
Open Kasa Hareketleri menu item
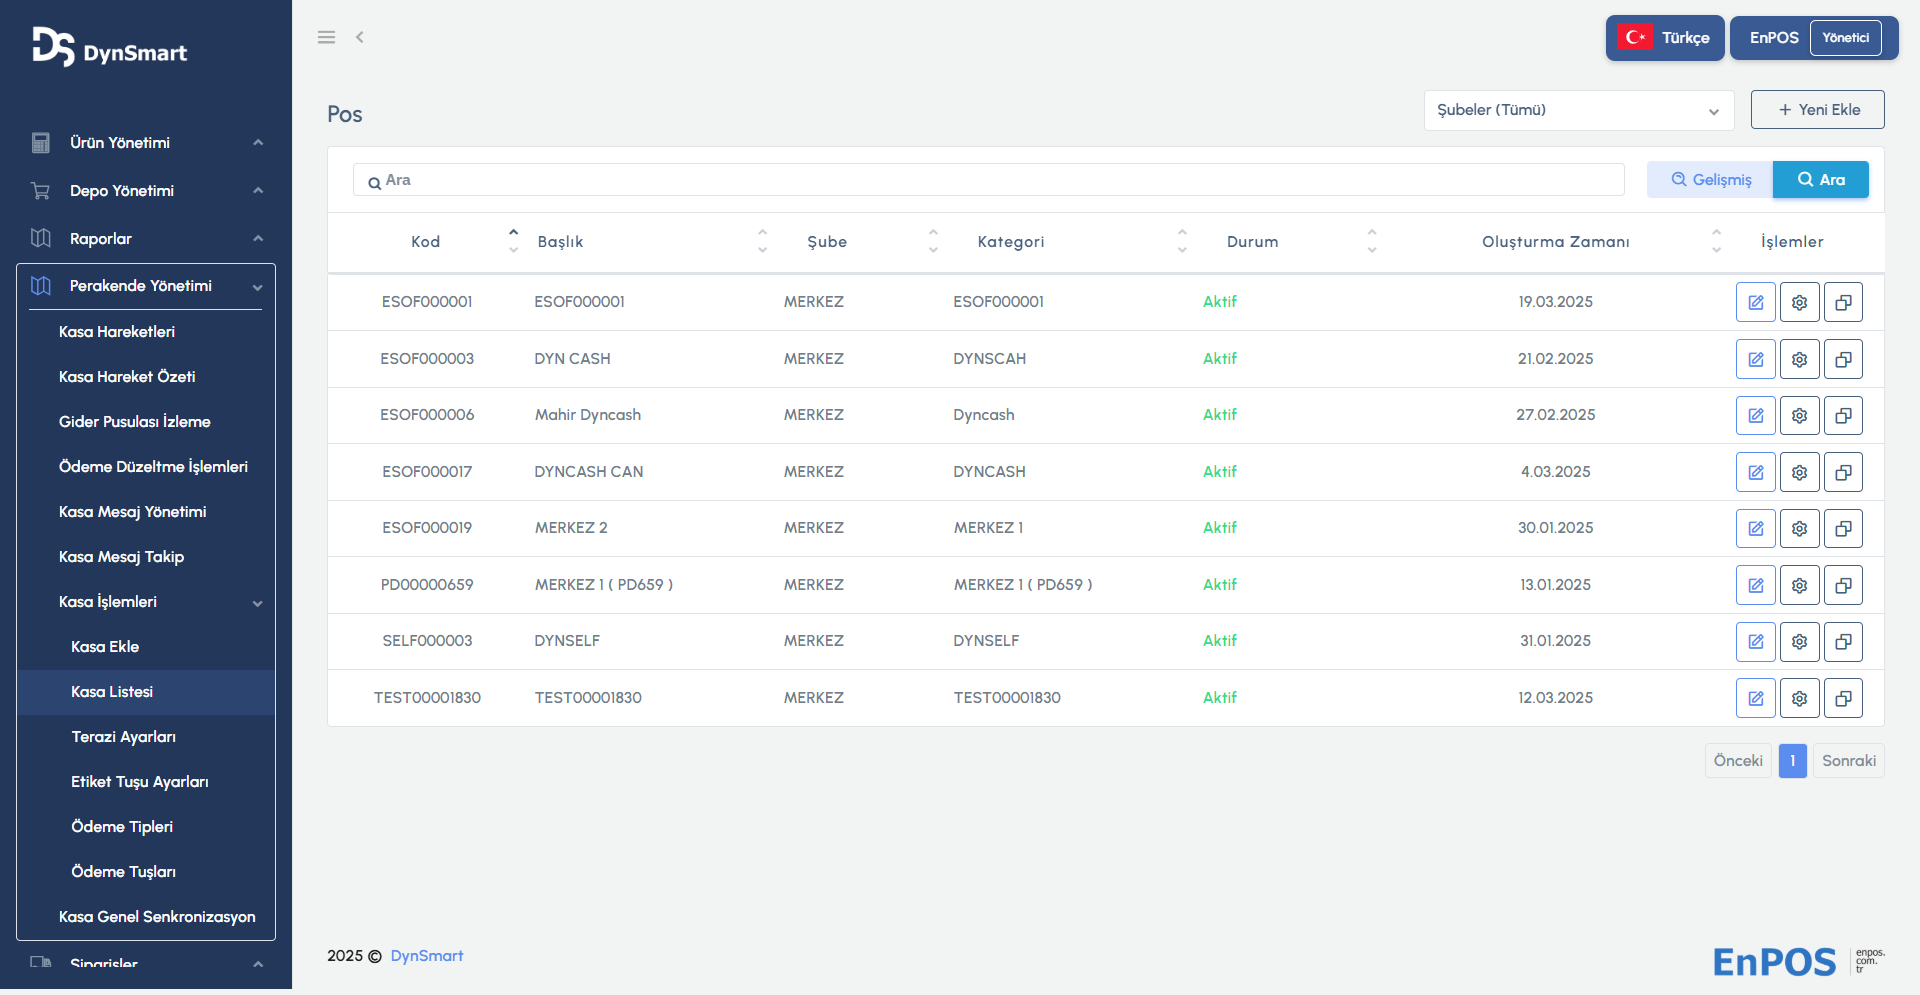coord(117,332)
